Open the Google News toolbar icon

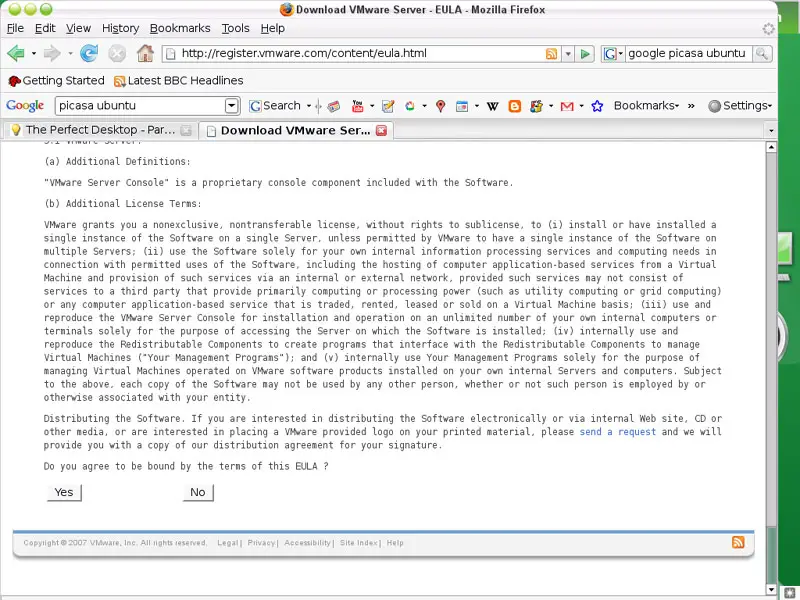(x=334, y=106)
